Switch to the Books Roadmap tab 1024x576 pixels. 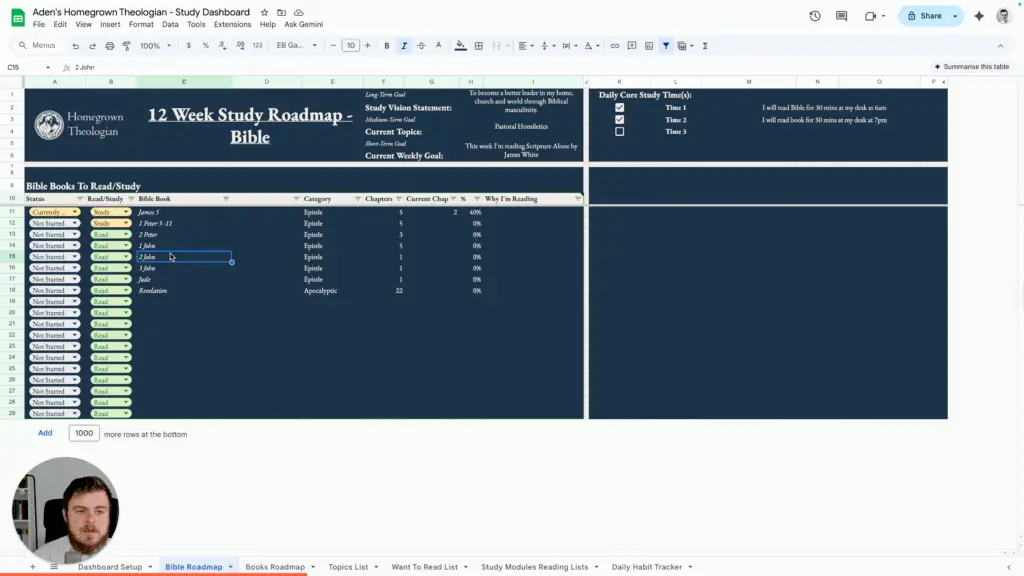pyautogui.click(x=275, y=567)
